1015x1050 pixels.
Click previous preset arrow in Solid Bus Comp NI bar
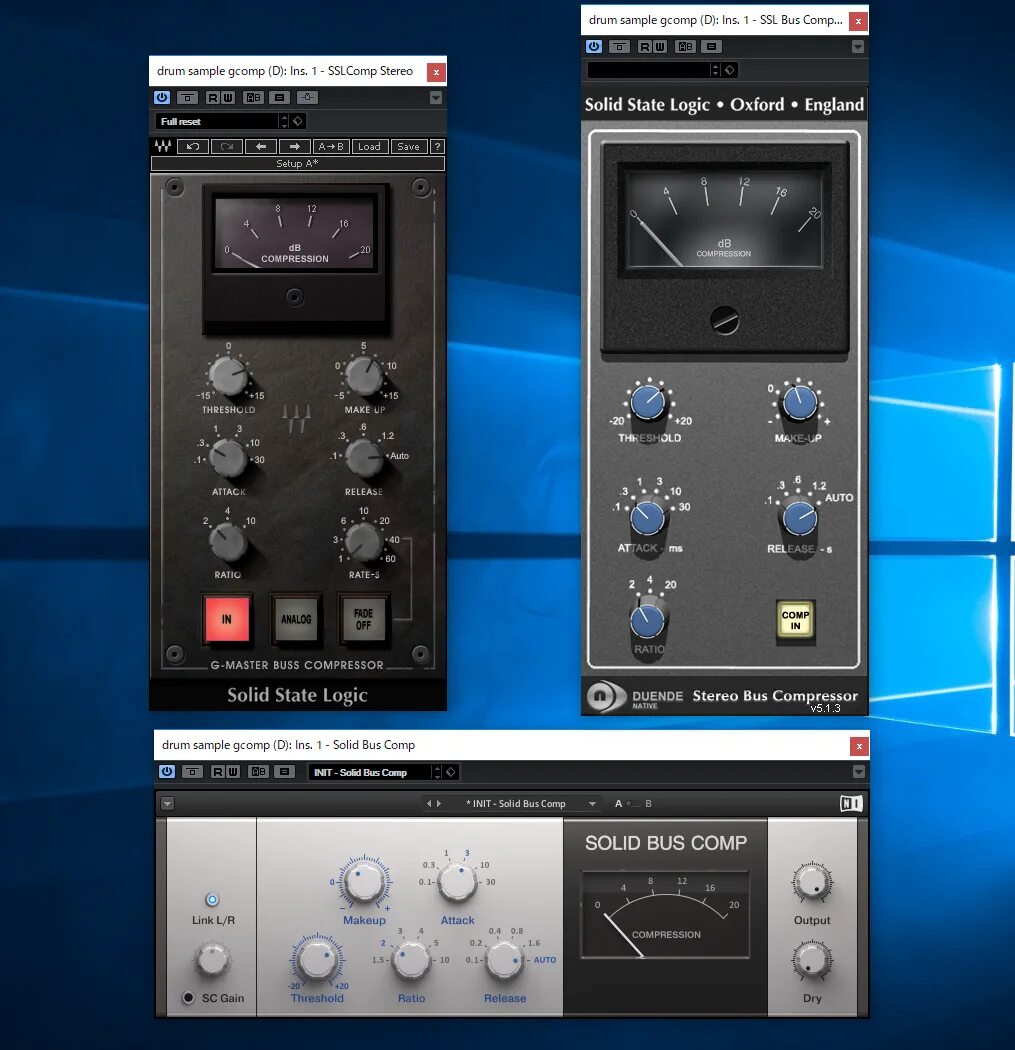tap(429, 804)
